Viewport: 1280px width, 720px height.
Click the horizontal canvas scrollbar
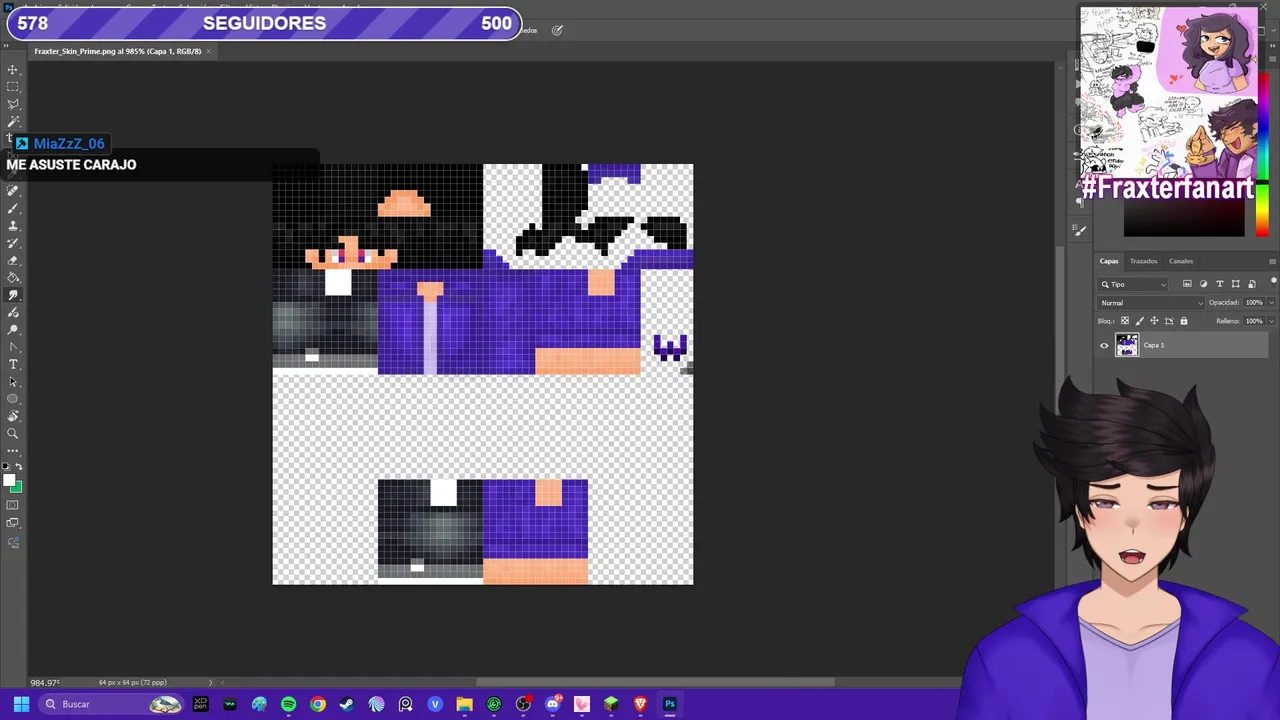[655, 683]
